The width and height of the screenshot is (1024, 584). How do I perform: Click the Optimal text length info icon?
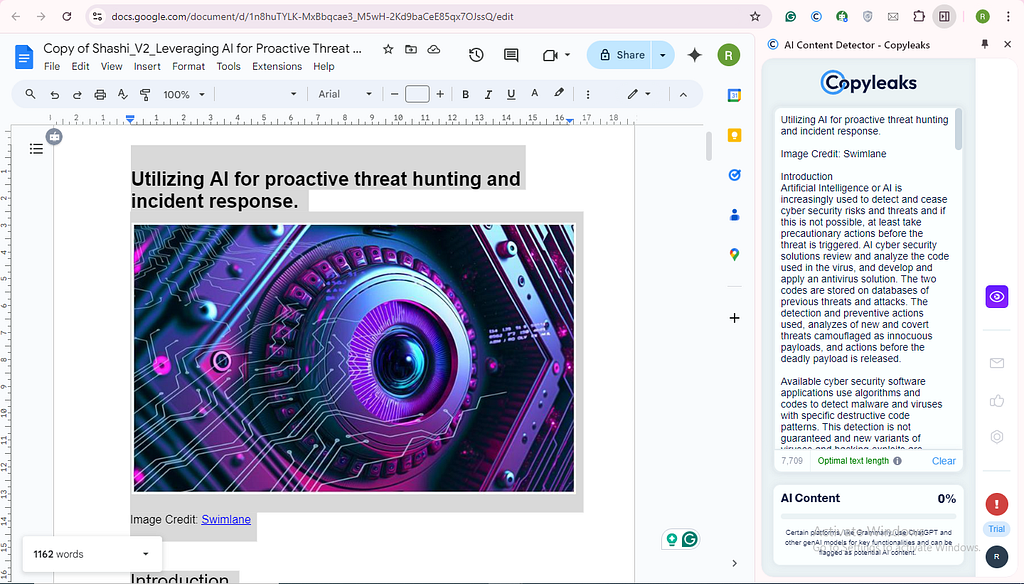[x=897, y=461]
